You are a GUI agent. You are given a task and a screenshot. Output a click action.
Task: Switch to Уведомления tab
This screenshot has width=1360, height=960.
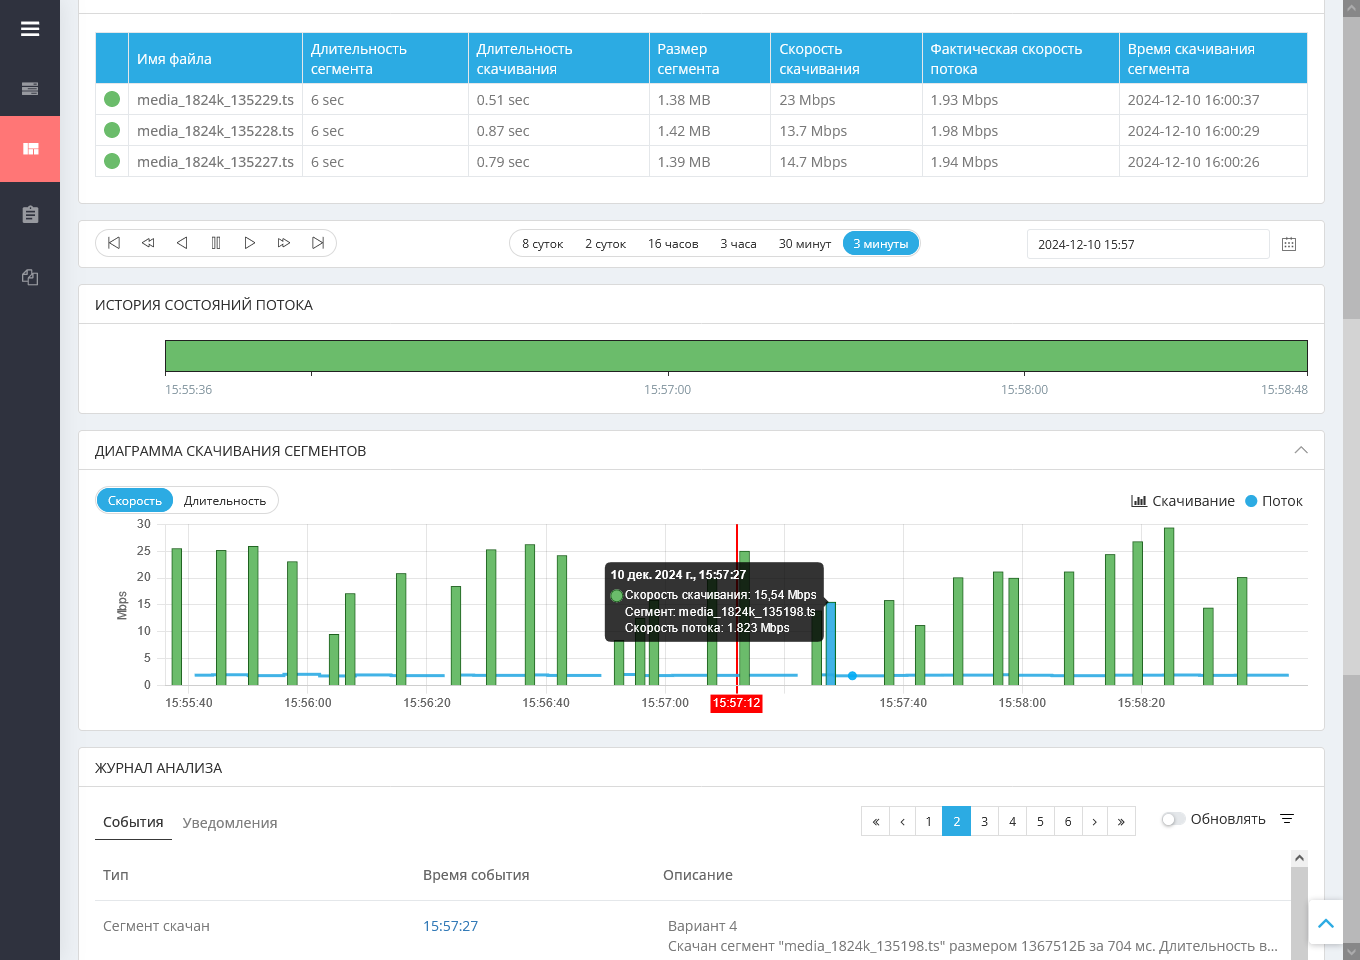(x=230, y=823)
